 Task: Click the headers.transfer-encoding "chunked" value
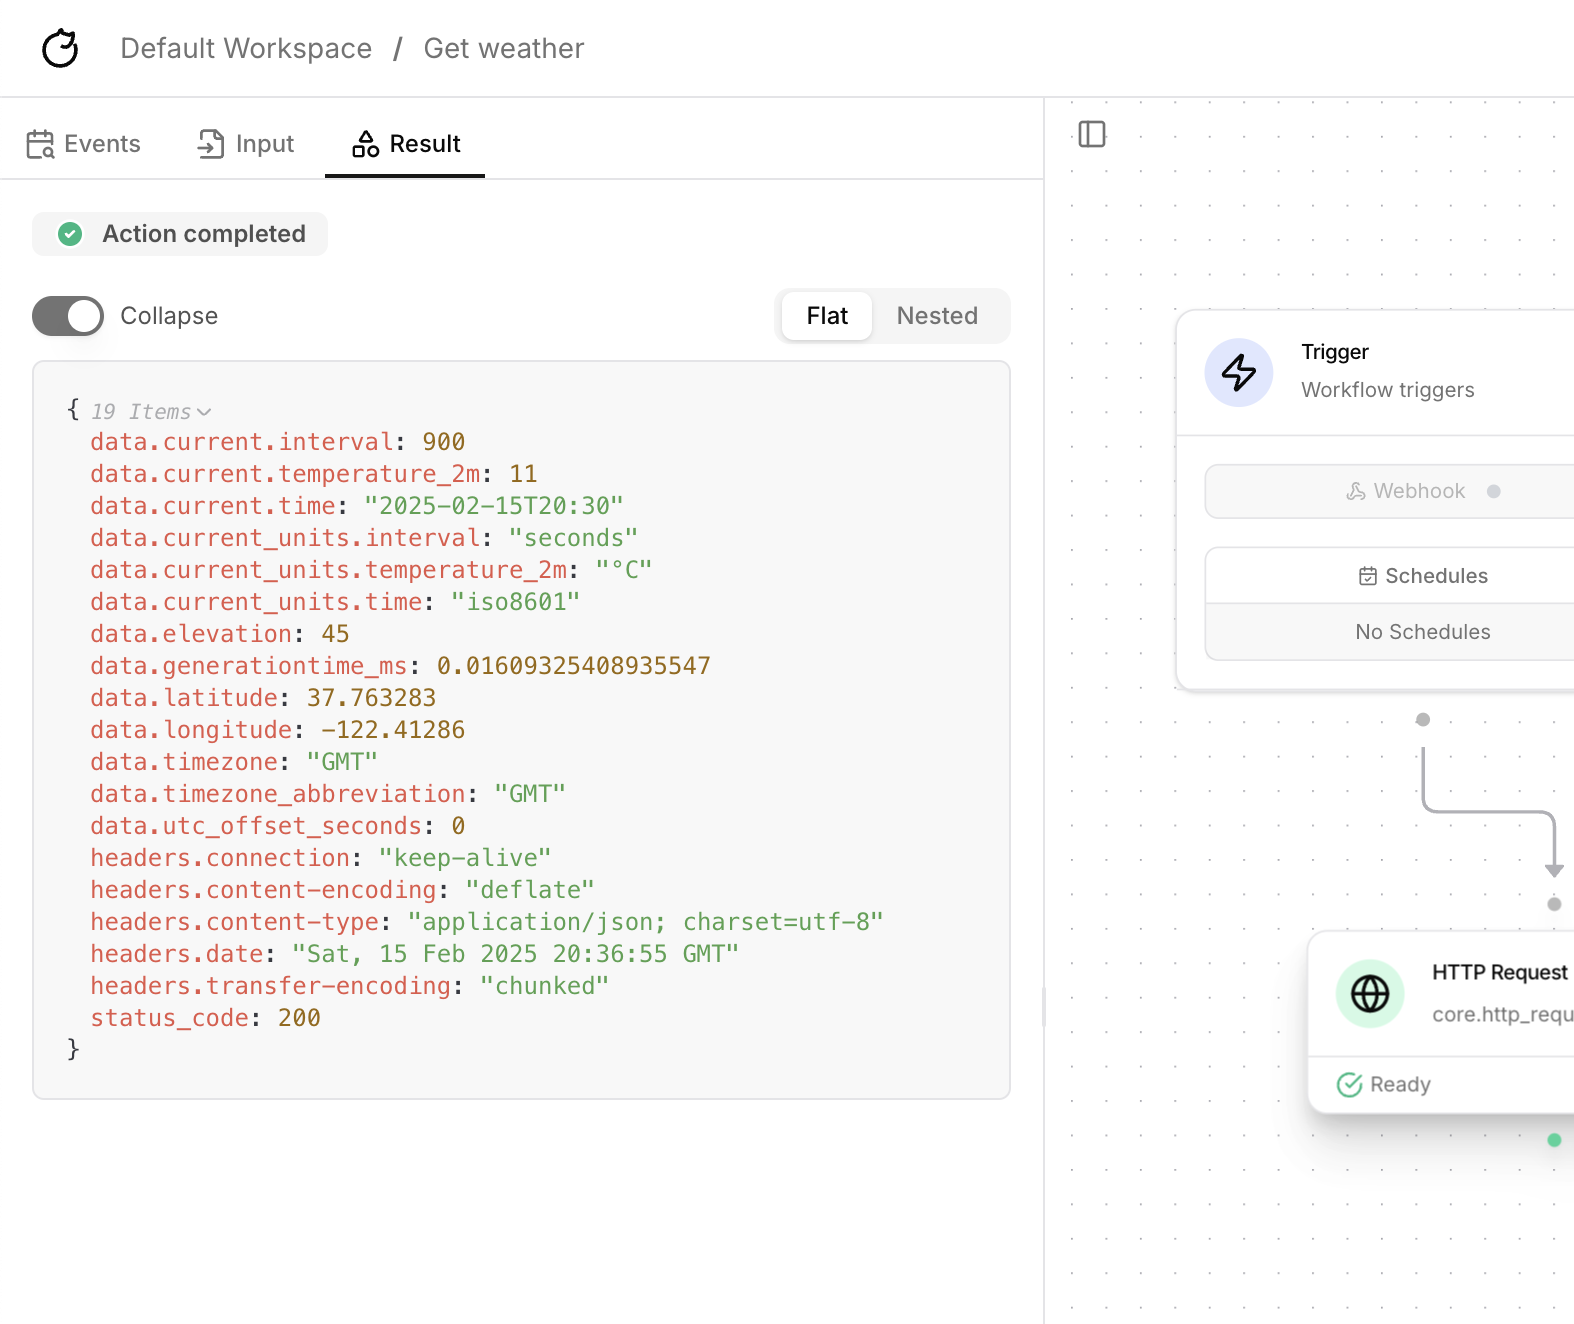pos(544,986)
